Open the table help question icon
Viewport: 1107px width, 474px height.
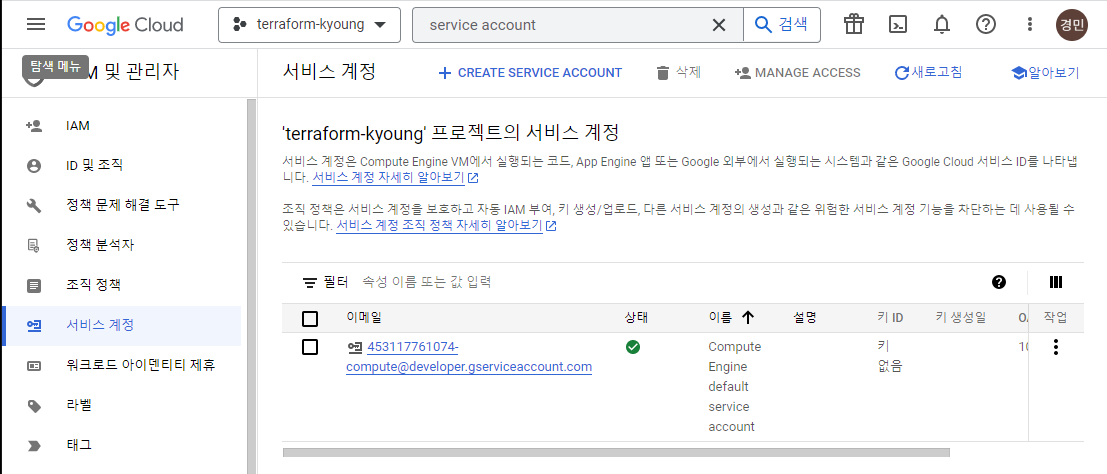coord(998,282)
